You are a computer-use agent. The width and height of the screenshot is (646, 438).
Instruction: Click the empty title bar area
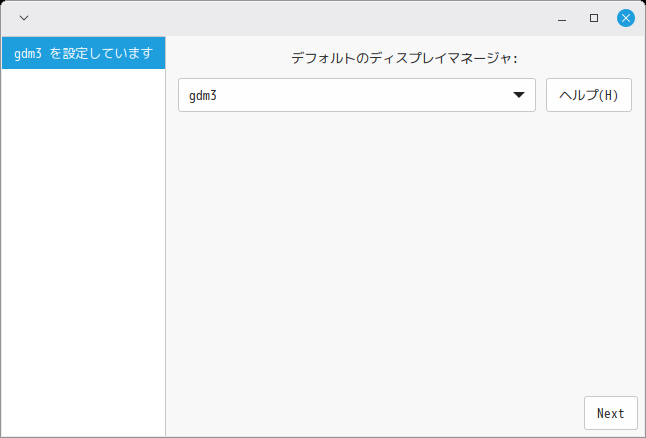pyautogui.click(x=300, y=18)
